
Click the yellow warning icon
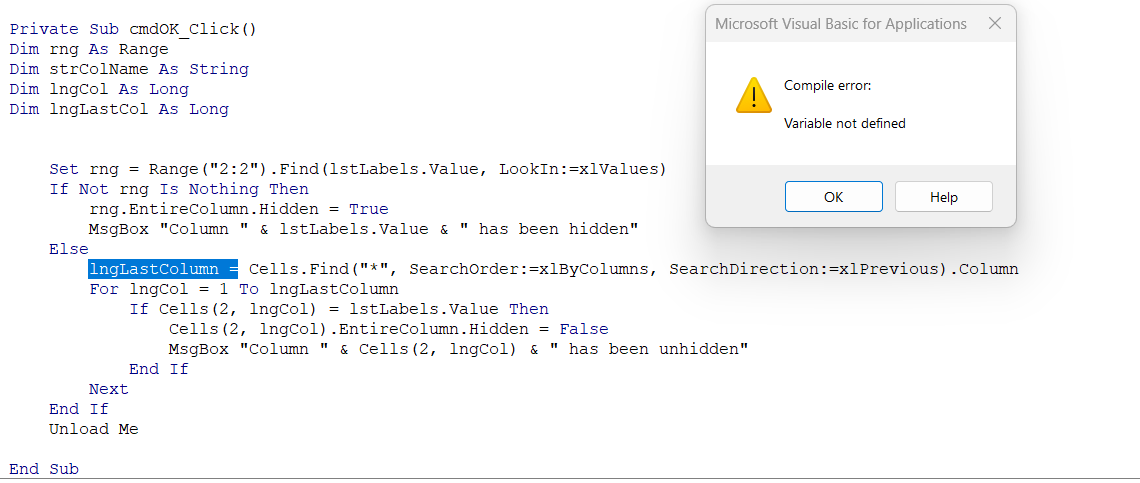click(753, 95)
